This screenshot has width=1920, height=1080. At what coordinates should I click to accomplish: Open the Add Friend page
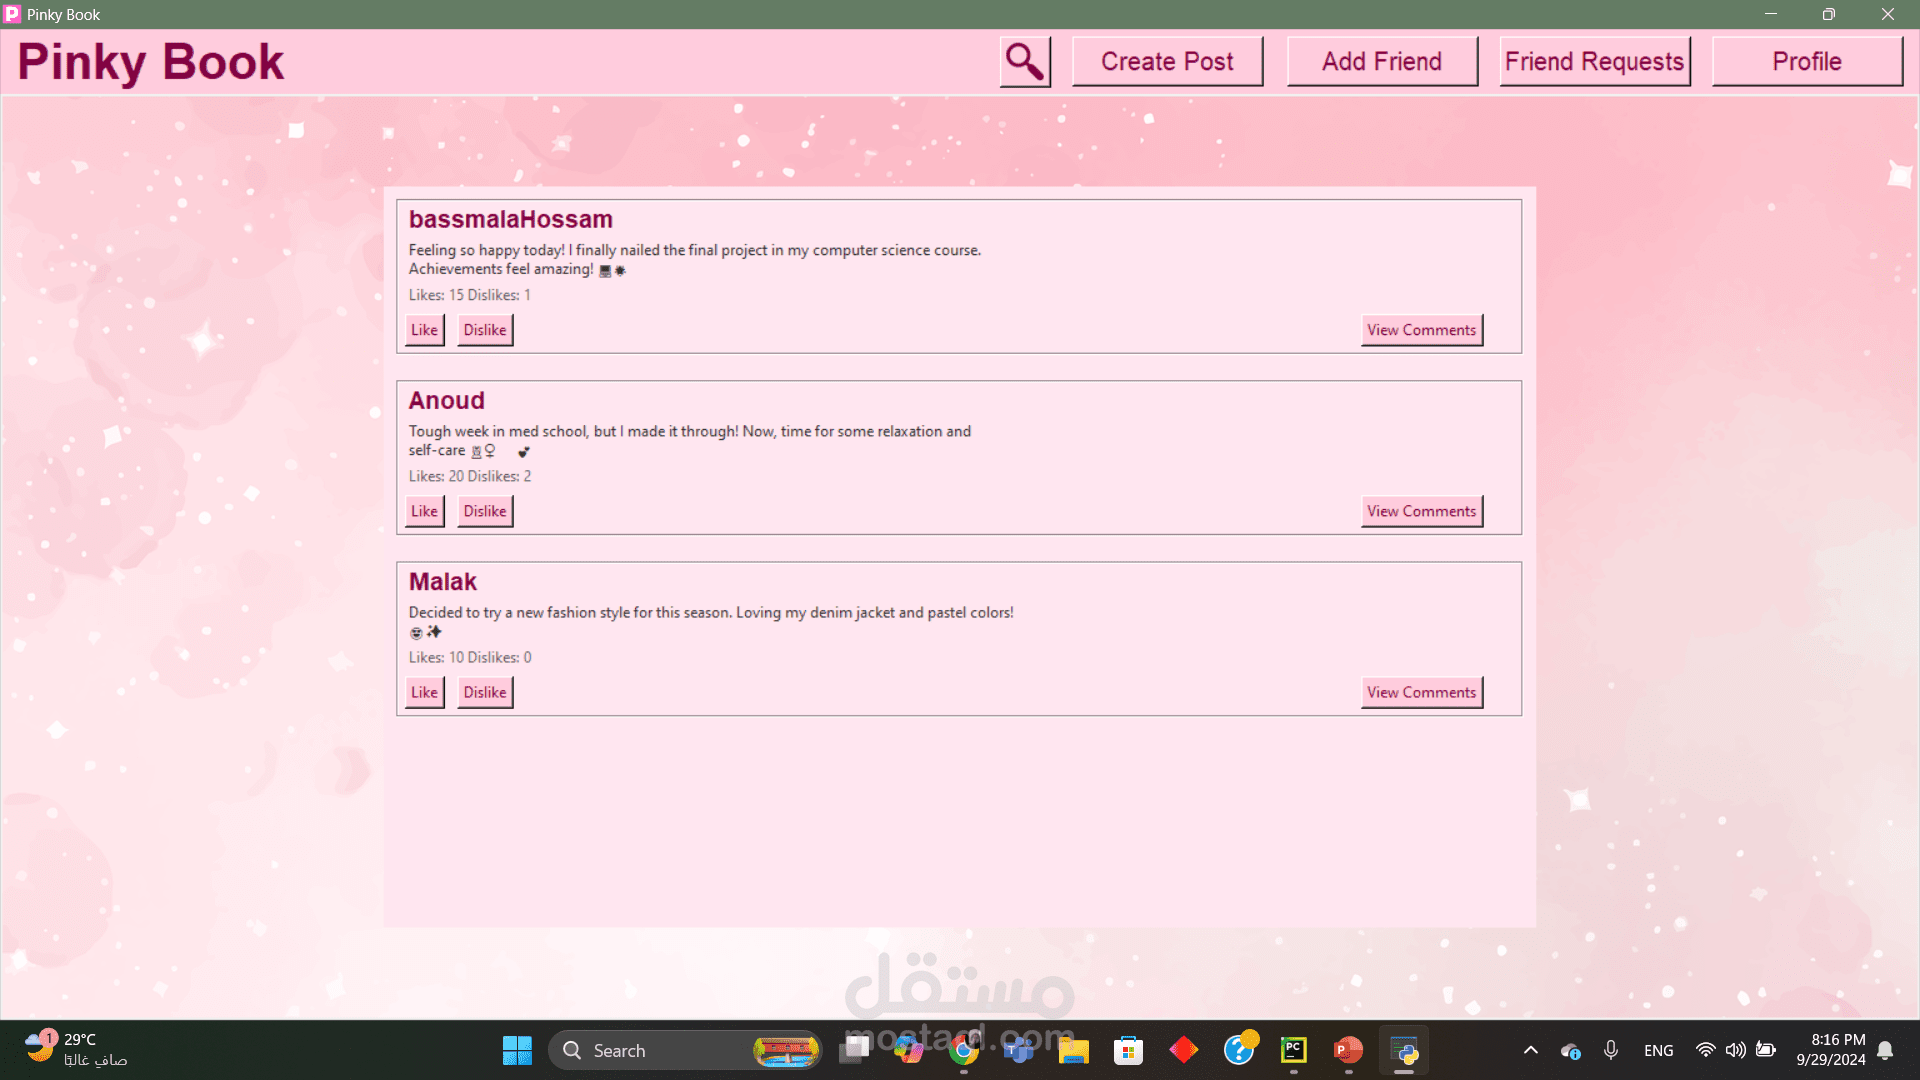(1381, 62)
